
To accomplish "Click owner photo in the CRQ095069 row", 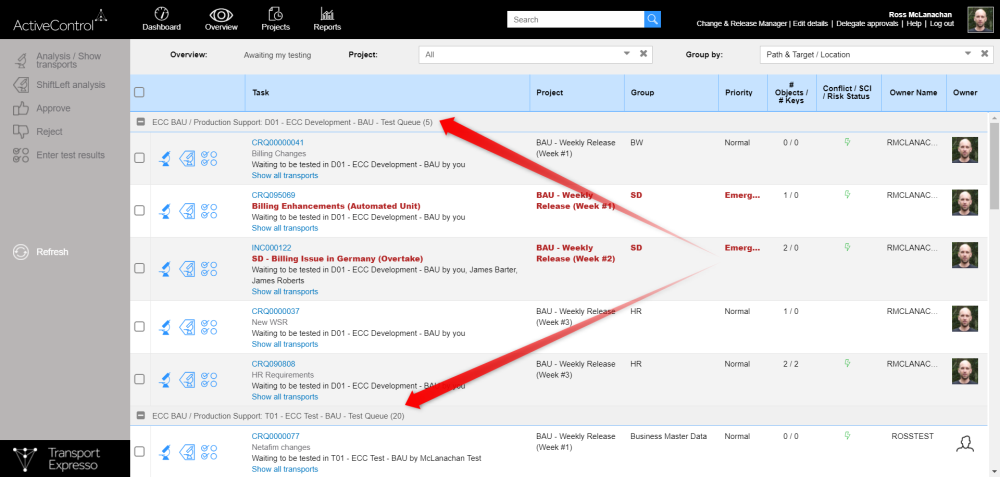I will point(964,203).
